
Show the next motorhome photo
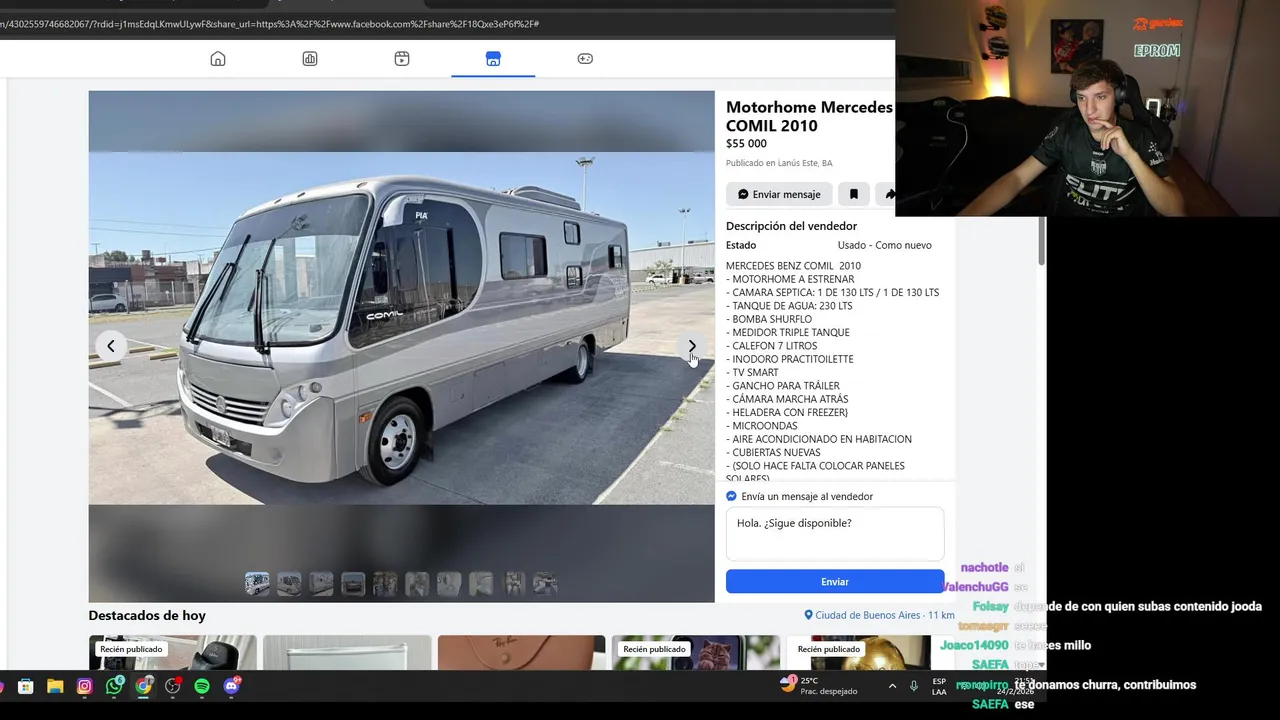click(x=692, y=346)
